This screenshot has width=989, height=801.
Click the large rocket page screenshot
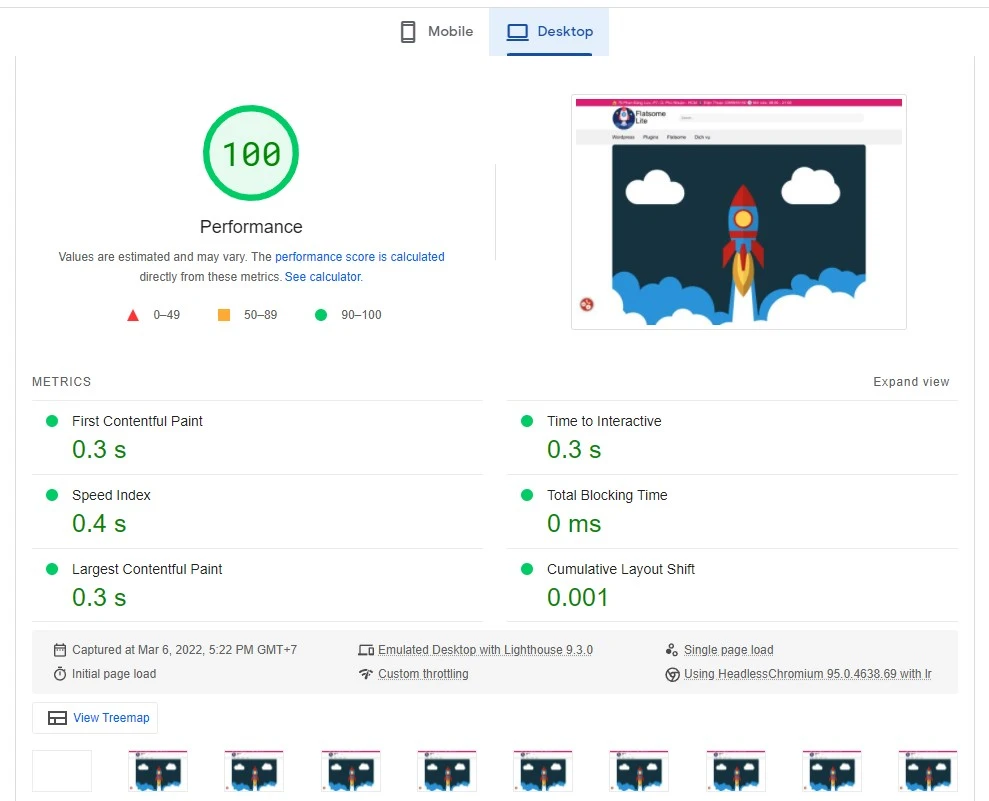tap(738, 212)
